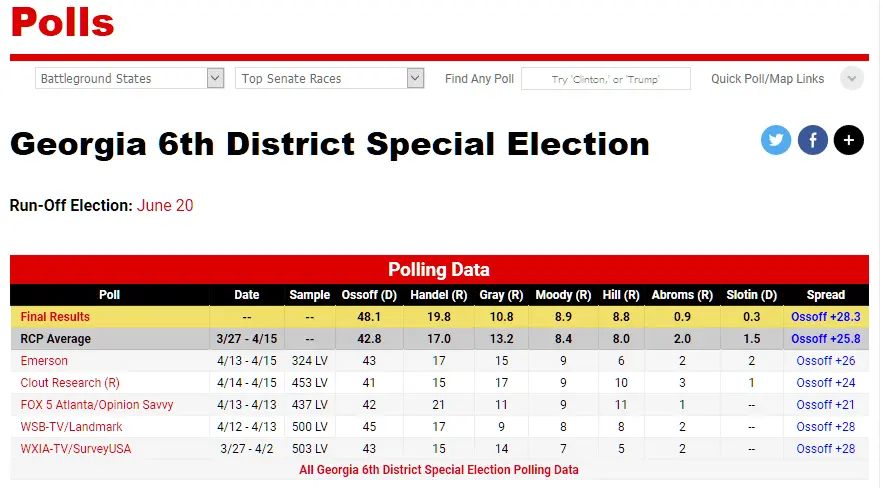Open WXIA-TV/SurveyUSA poll link

tap(75, 449)
